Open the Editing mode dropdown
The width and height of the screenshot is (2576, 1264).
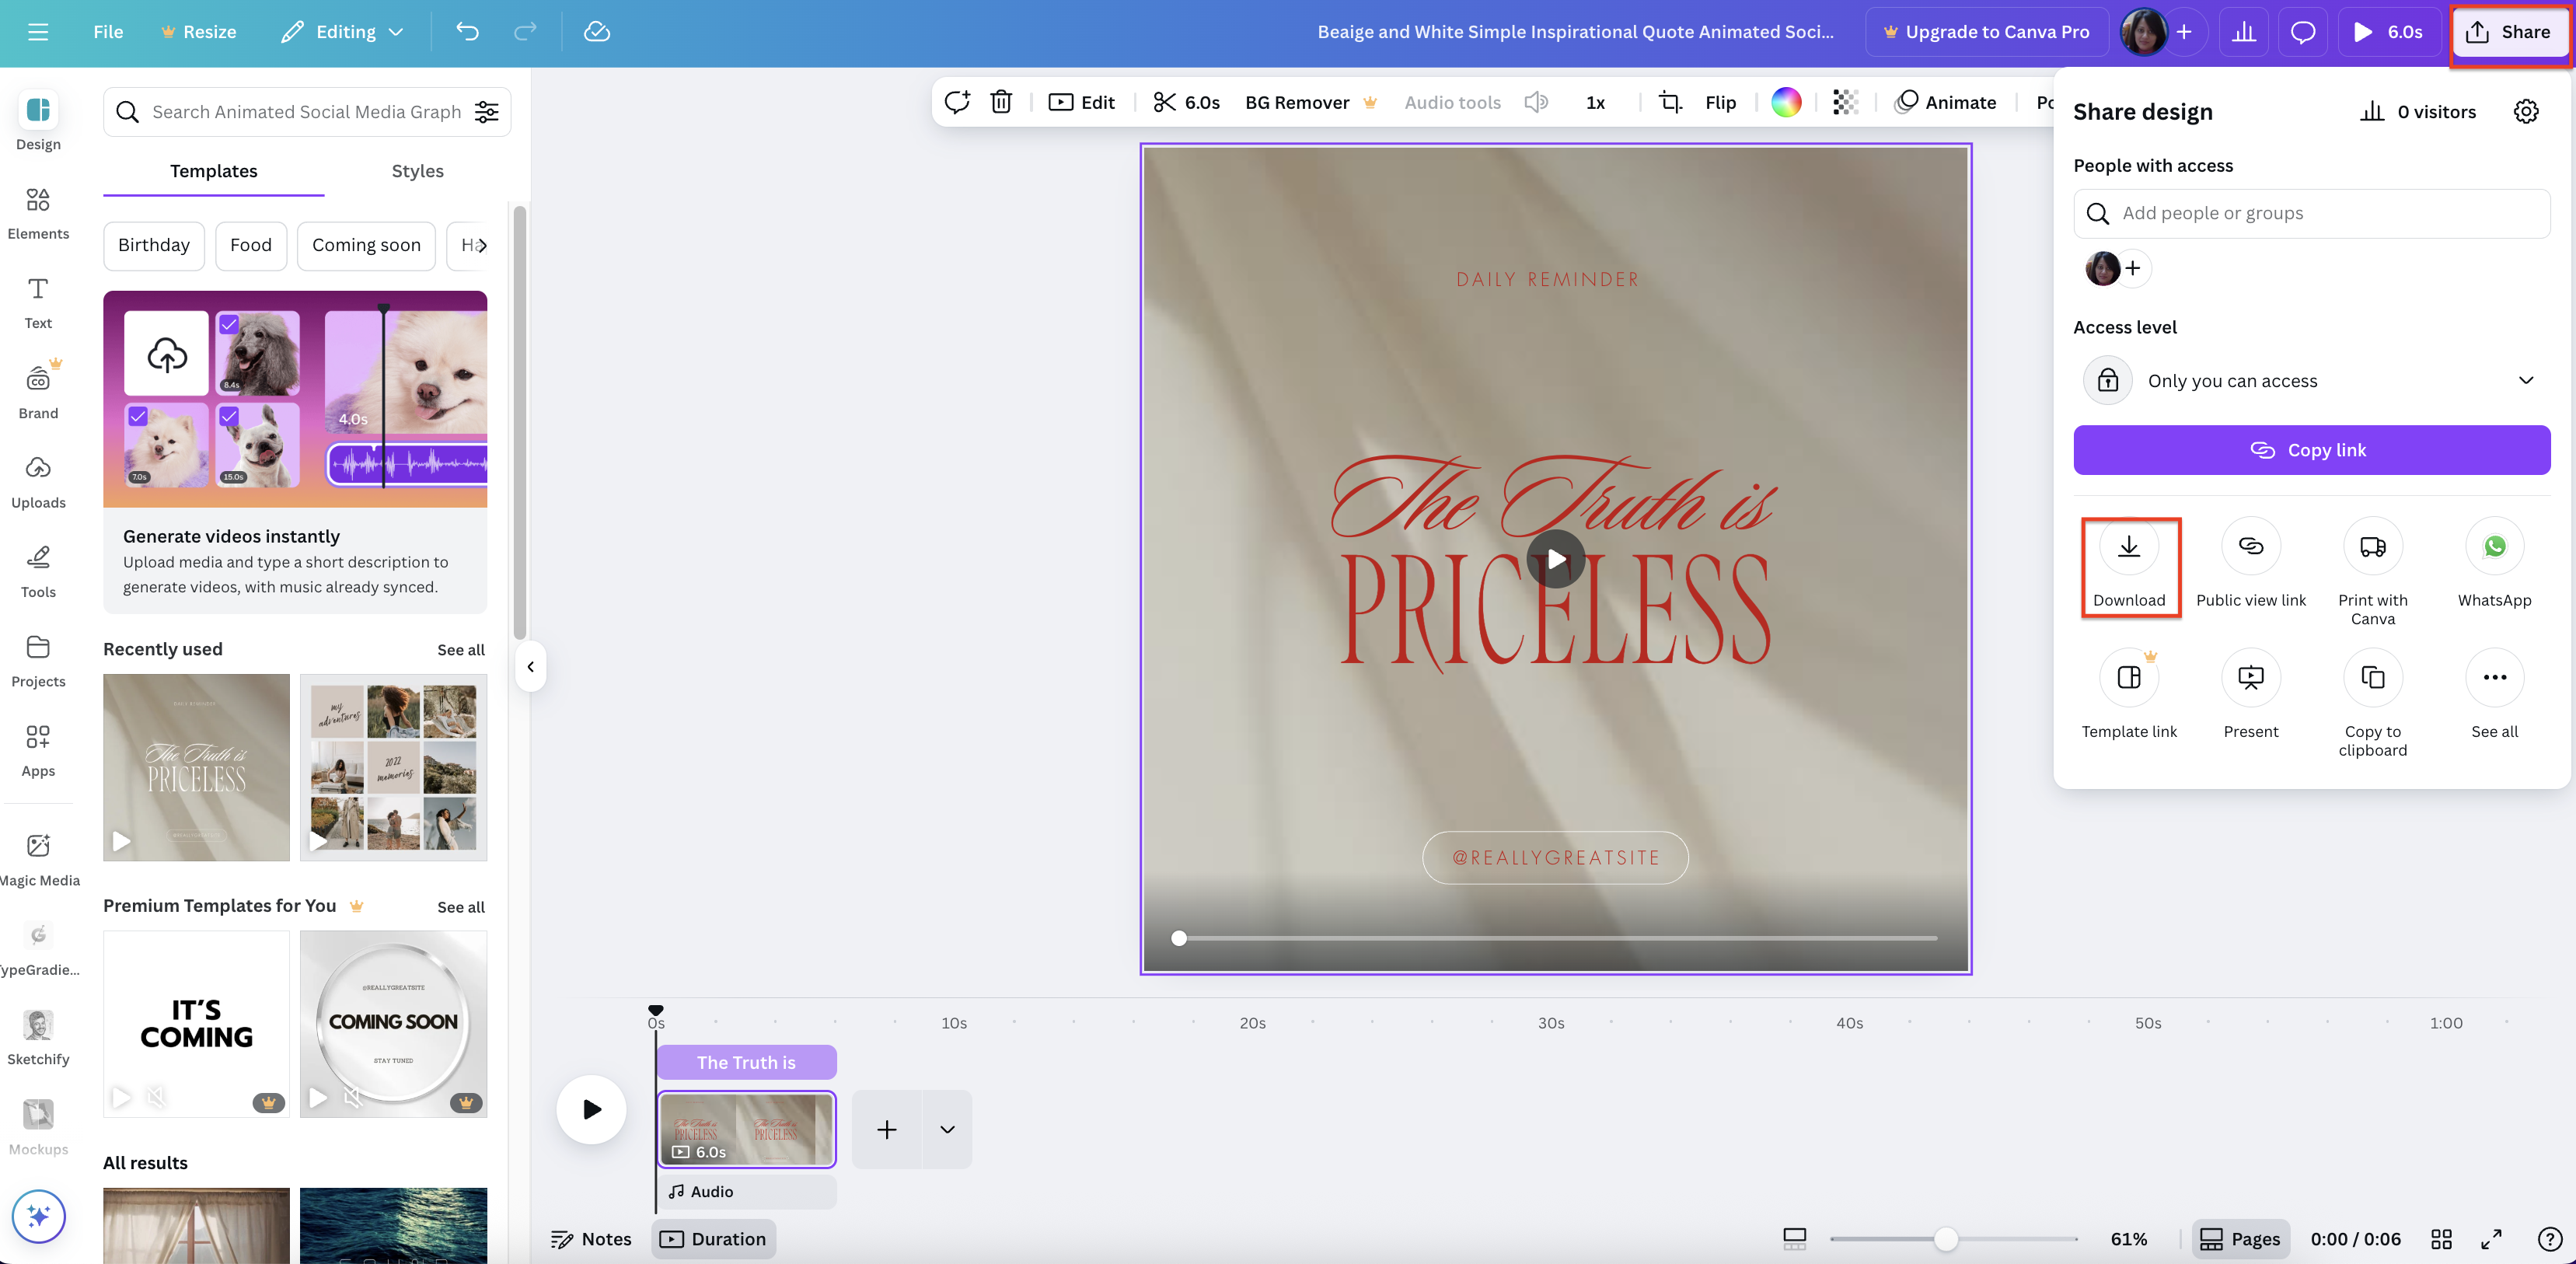point(343,32)
